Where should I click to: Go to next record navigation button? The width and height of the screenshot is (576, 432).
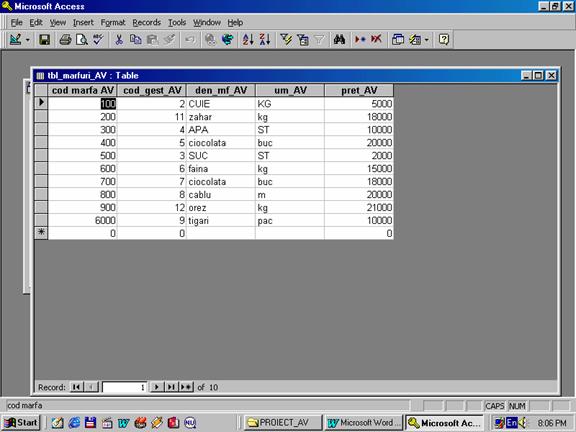coord(156,387)
